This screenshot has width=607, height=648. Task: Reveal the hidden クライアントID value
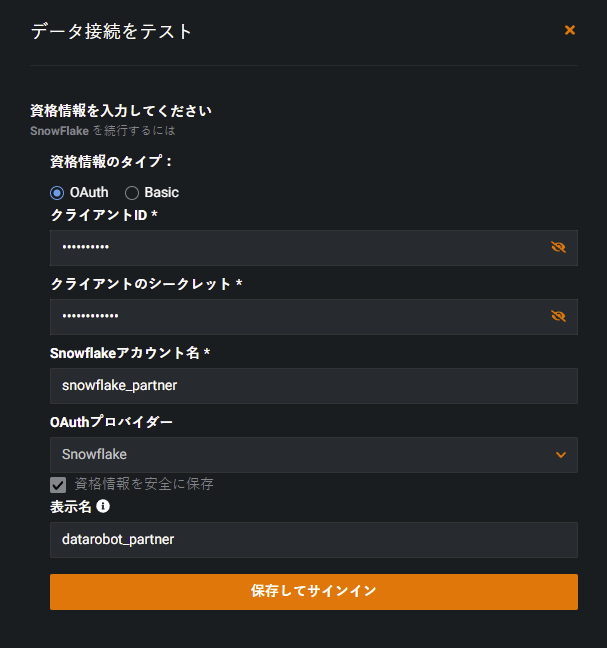558,247
